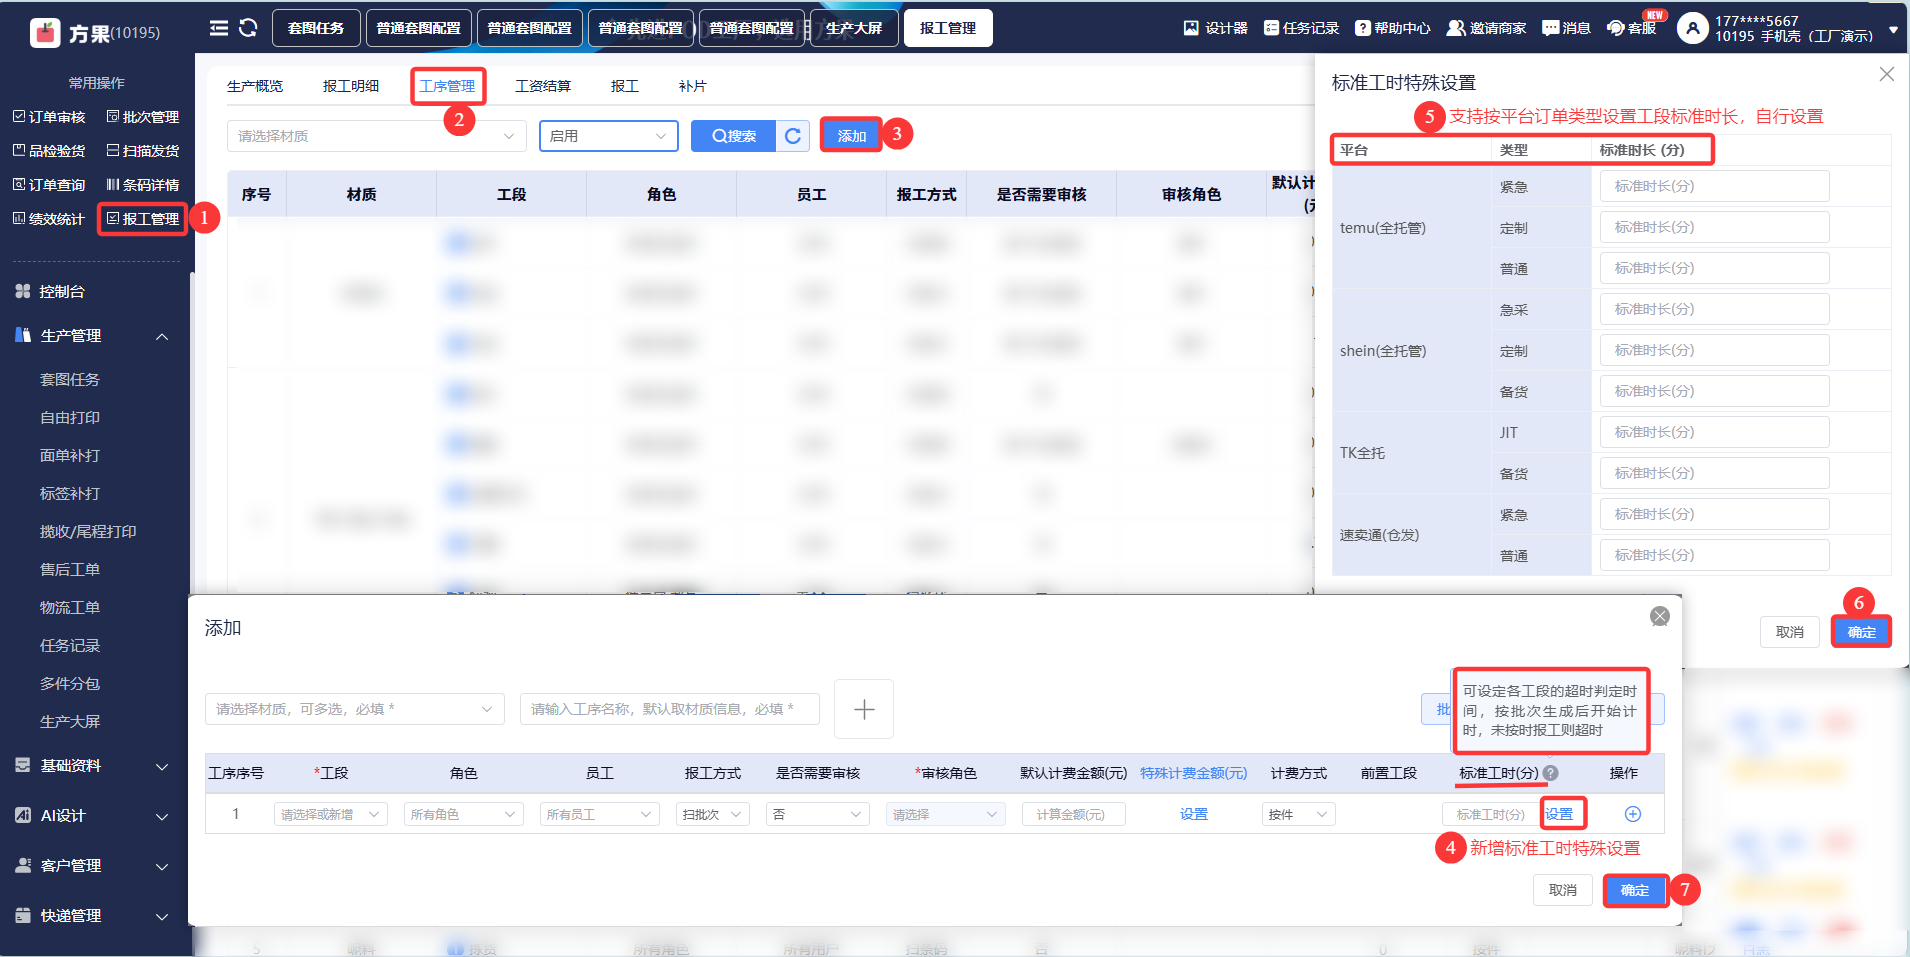The image size is (1910, 957).
Task: Click the user avatar icon
Action: pyautogui.click(x=1691, y=28)
